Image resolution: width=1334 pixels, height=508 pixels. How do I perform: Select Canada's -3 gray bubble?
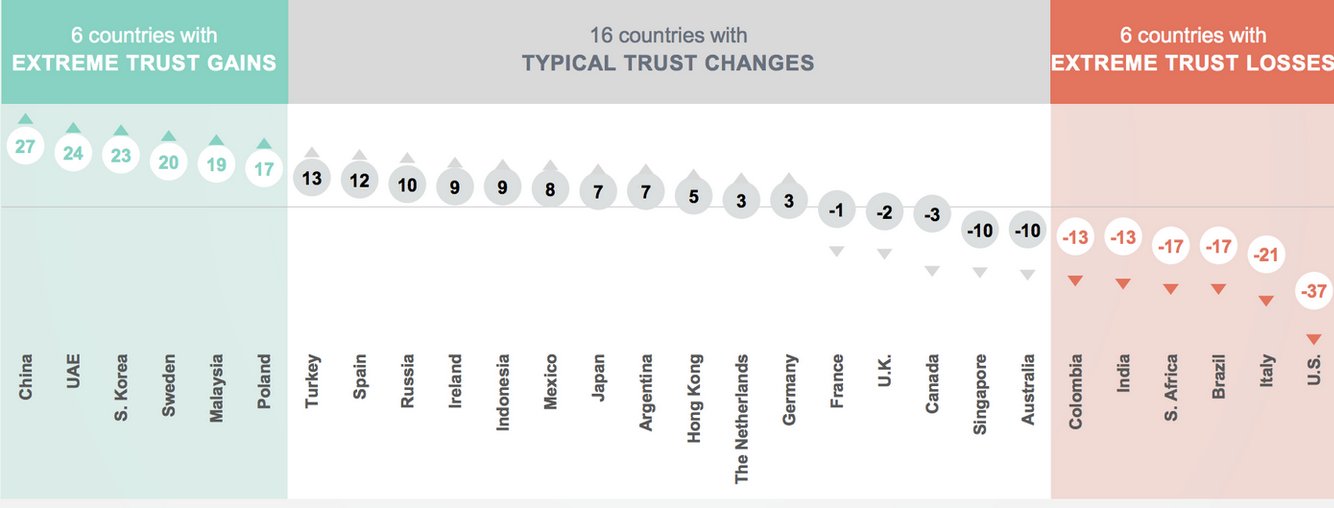coord(932,214)
